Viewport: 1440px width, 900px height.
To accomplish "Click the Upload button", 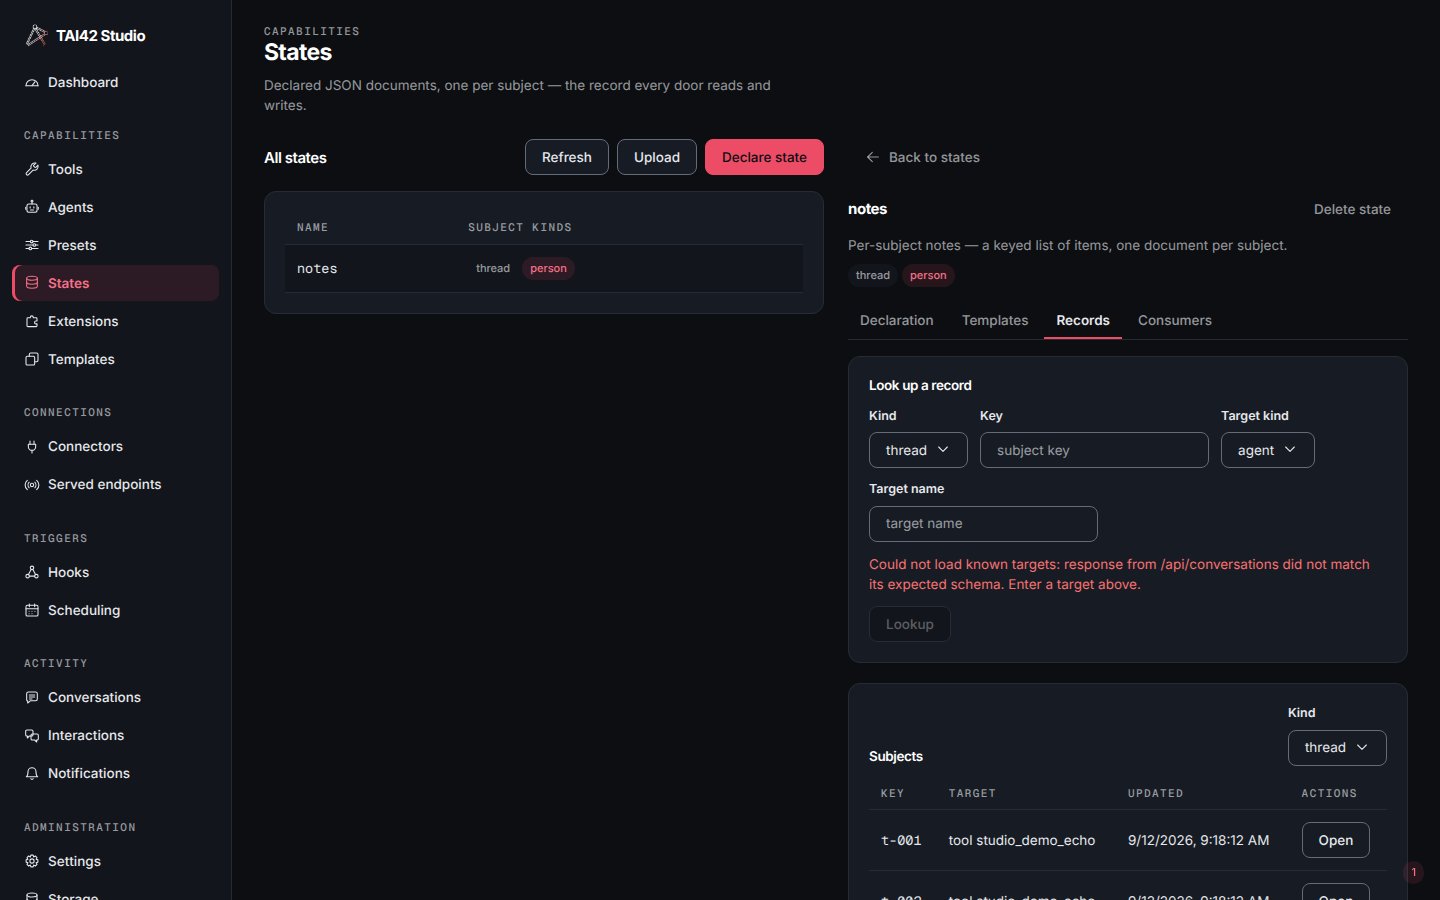I will pos(657,157).
